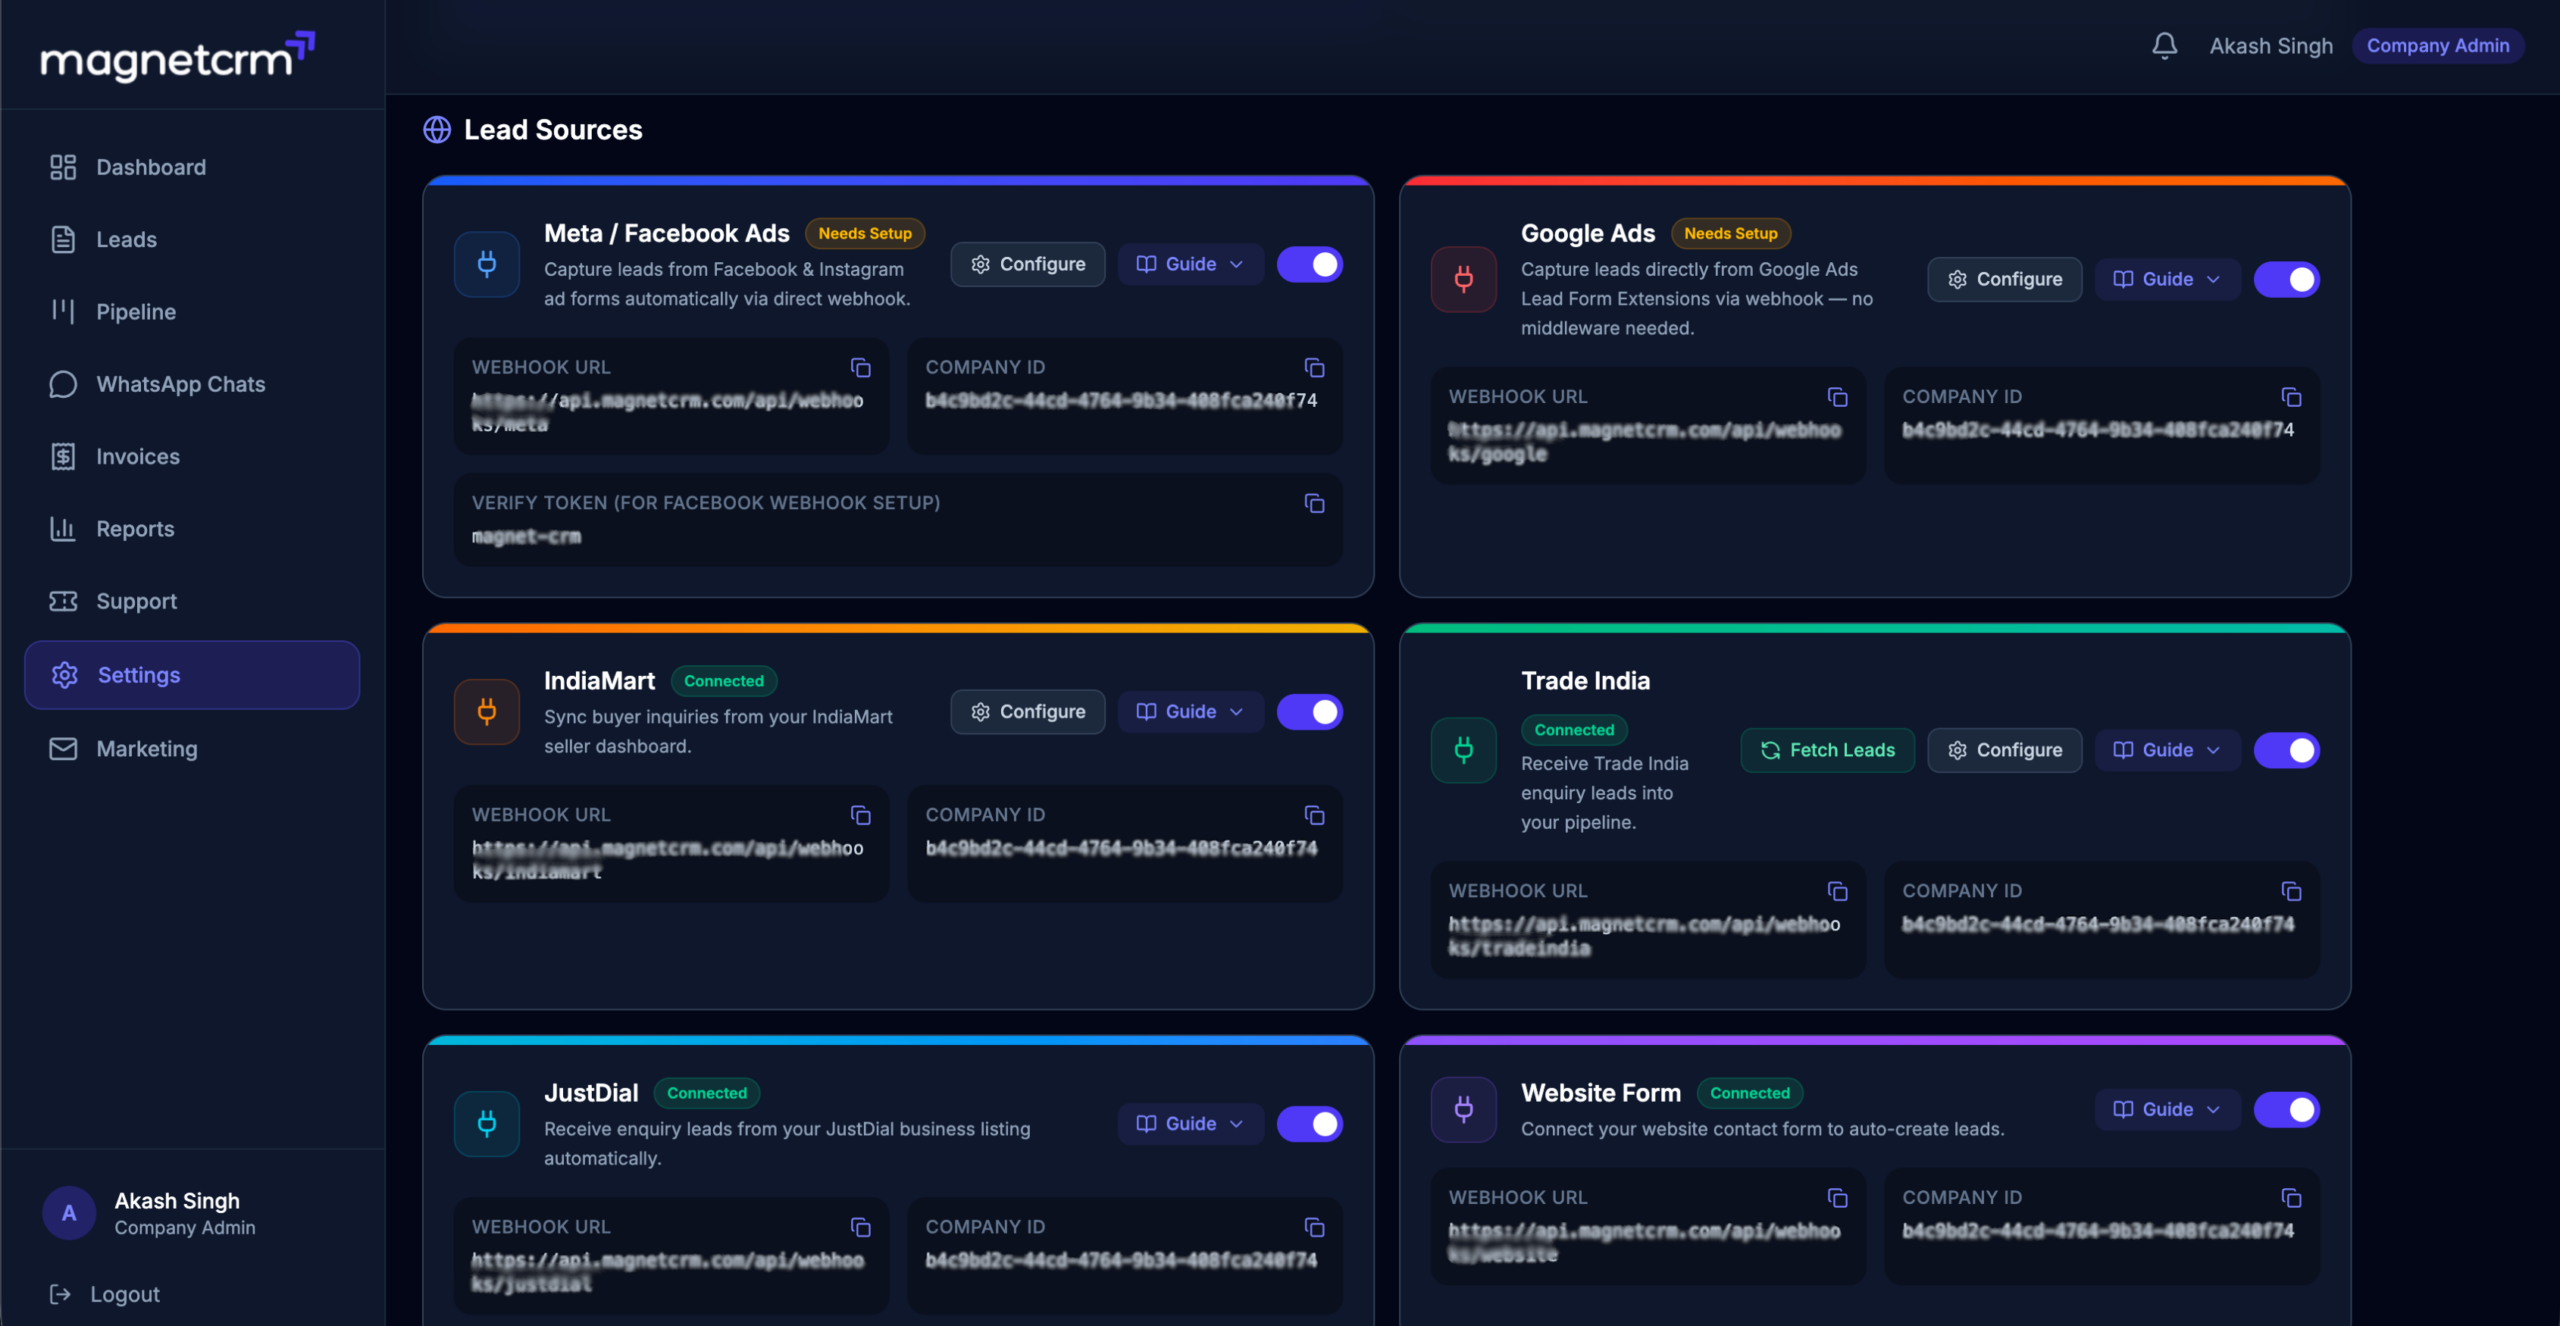Image resolution: width=2560 pixels, height=1326 pixels.
Task: Click Google Ads plug icon
Action: tap(1464, 279)
